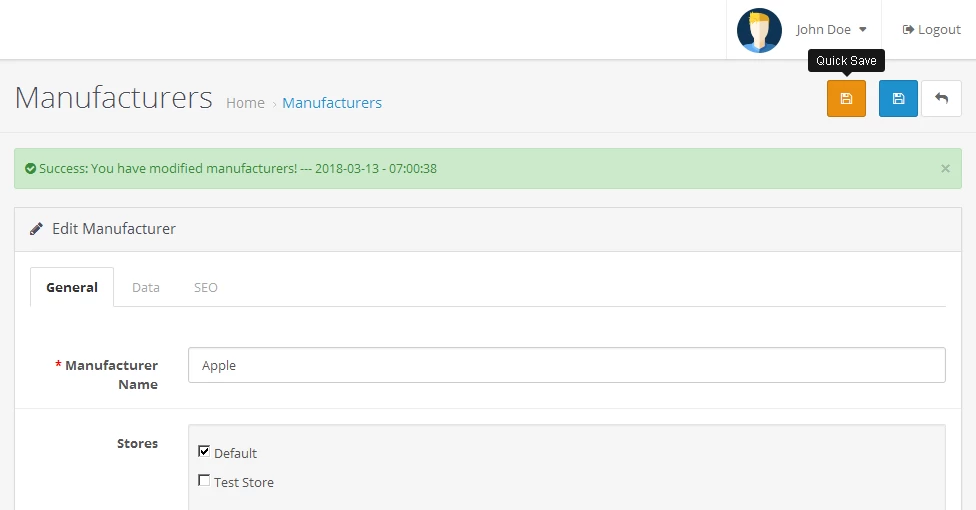The width and height of the screenshot is (976, 510).
Task: Open the John Doe user dropdown
Action: (x=831, y=29)
